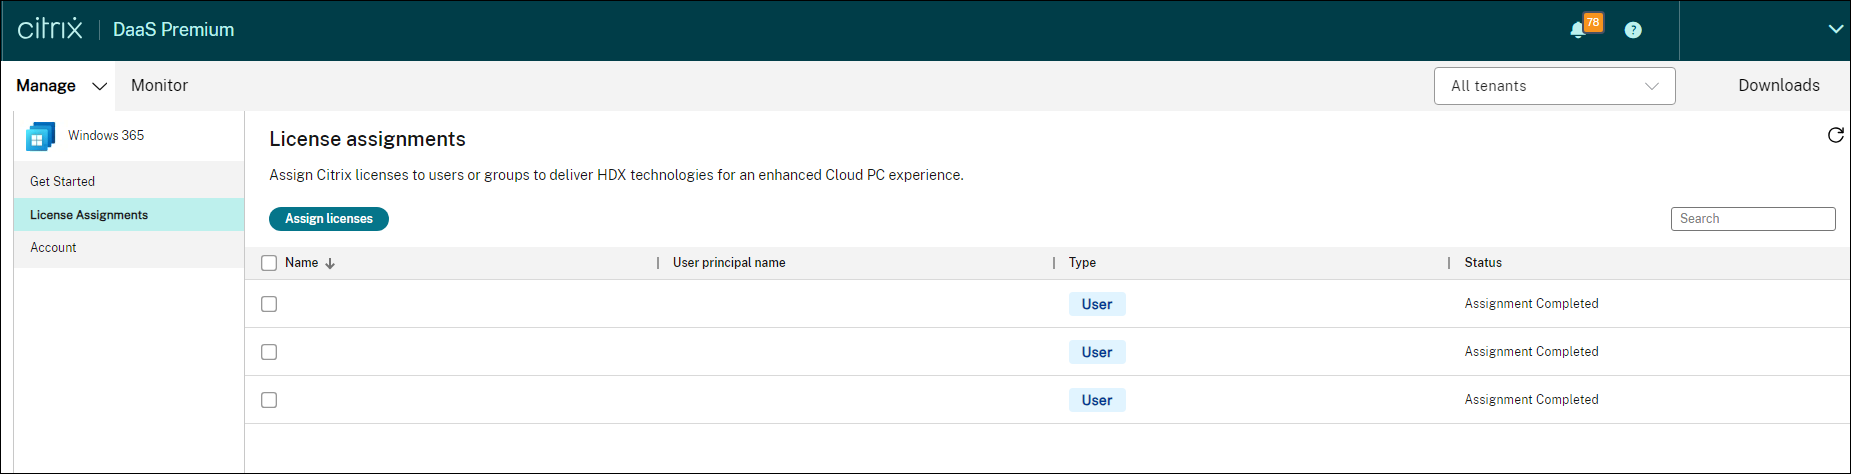Click Assignment Completed in the third row
Screen dimensions: 1851x474
(1531, 400)
